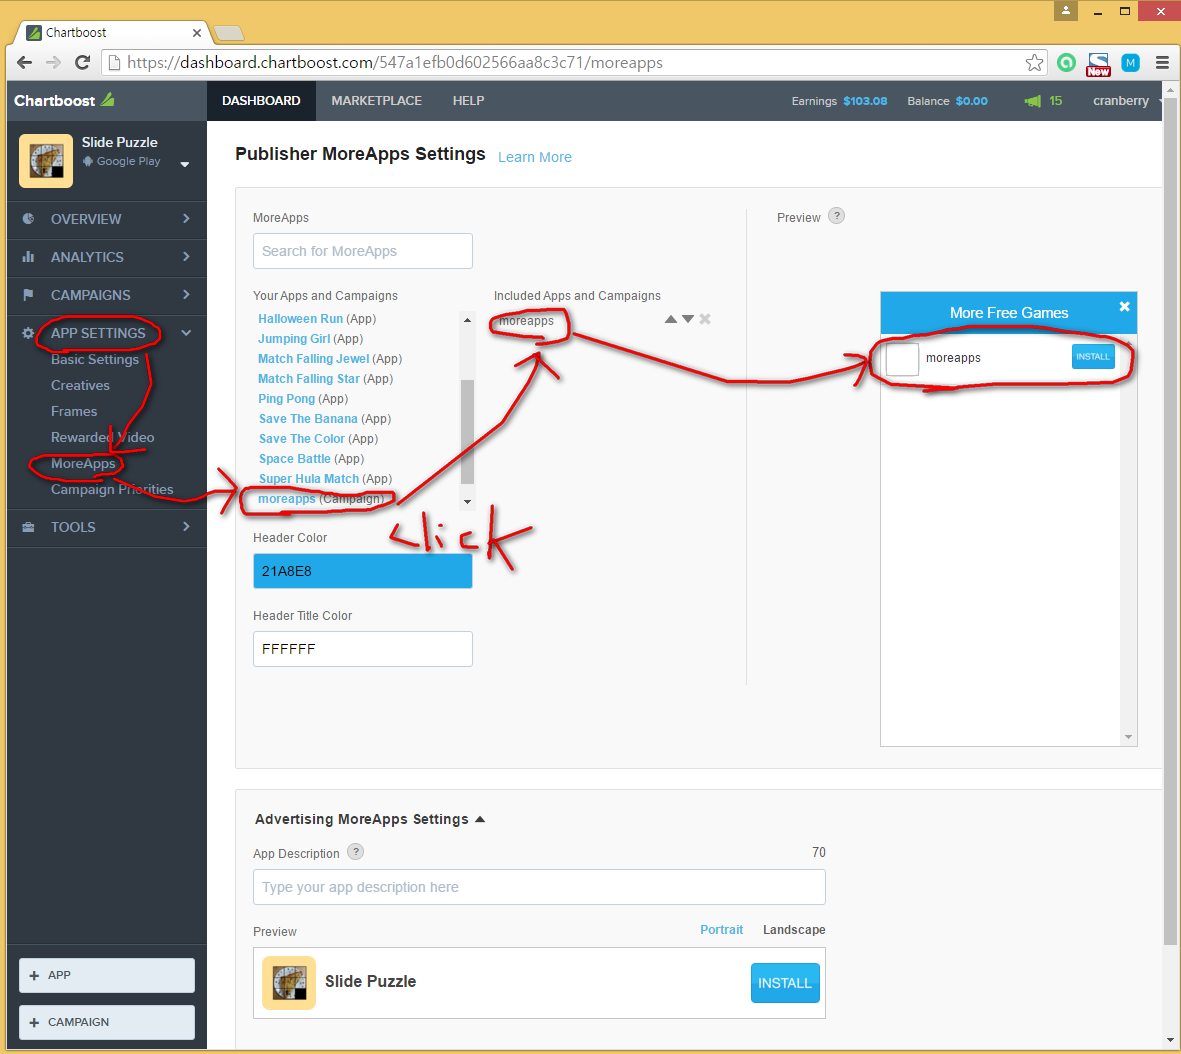Click the Learn More link
Image resolution: width=1181 pixels, height=1054 pixels.
point(535,157)
